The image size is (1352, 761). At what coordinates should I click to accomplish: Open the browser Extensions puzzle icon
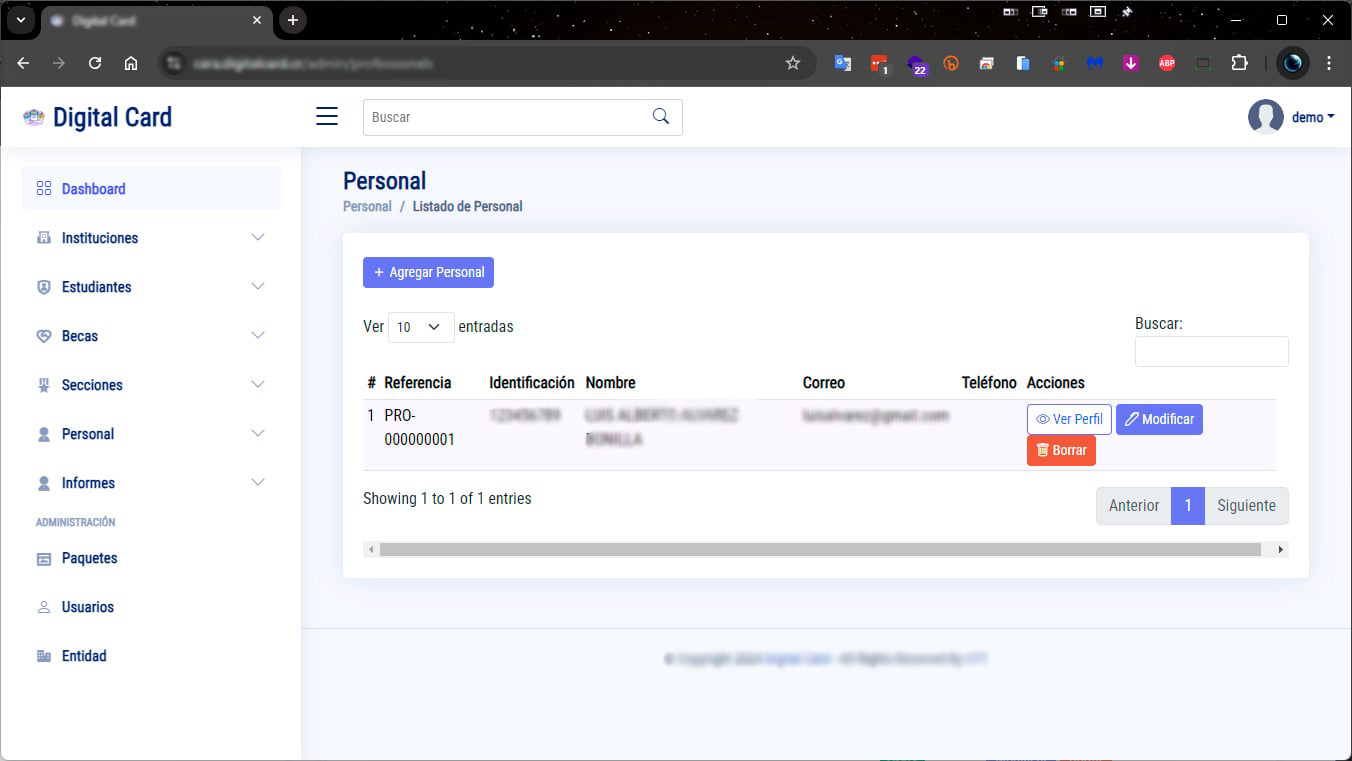tap(1239, 63)
